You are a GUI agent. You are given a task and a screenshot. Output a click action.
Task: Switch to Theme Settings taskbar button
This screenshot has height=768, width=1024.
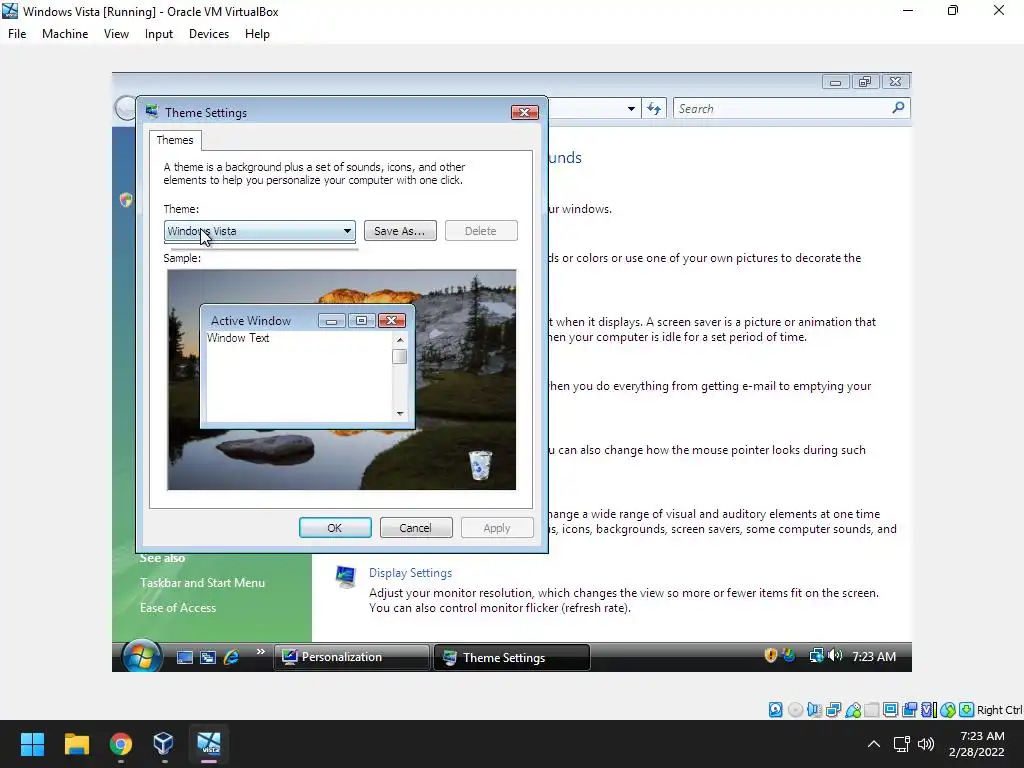point(512,657)
